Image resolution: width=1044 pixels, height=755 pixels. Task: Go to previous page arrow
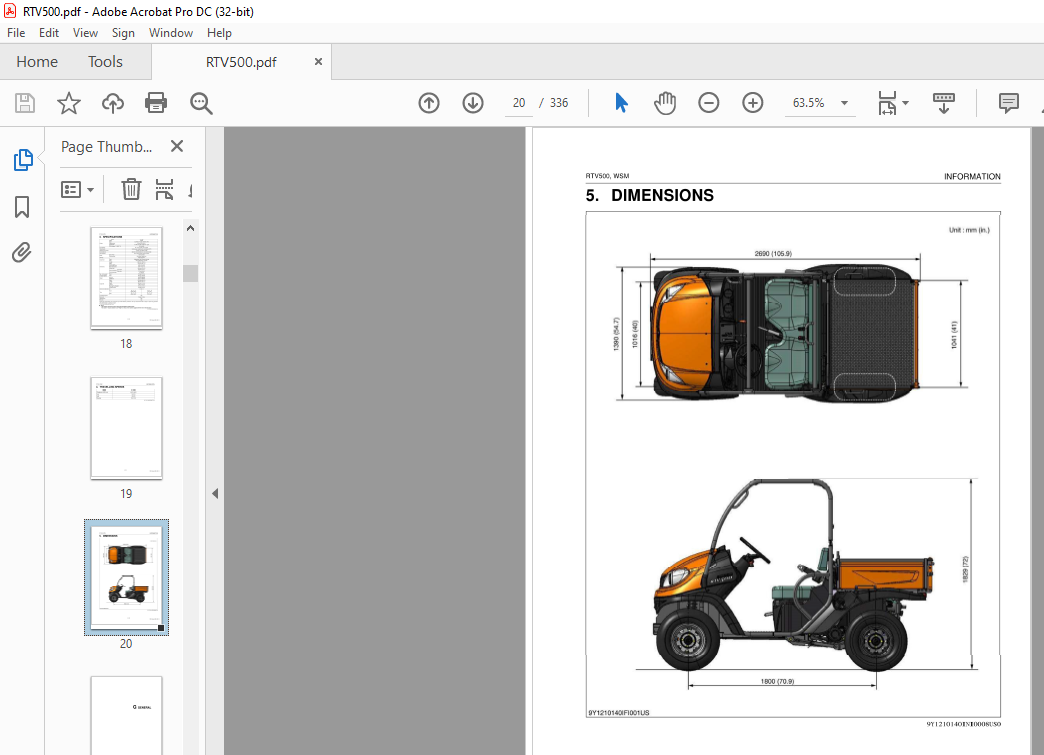429,103
